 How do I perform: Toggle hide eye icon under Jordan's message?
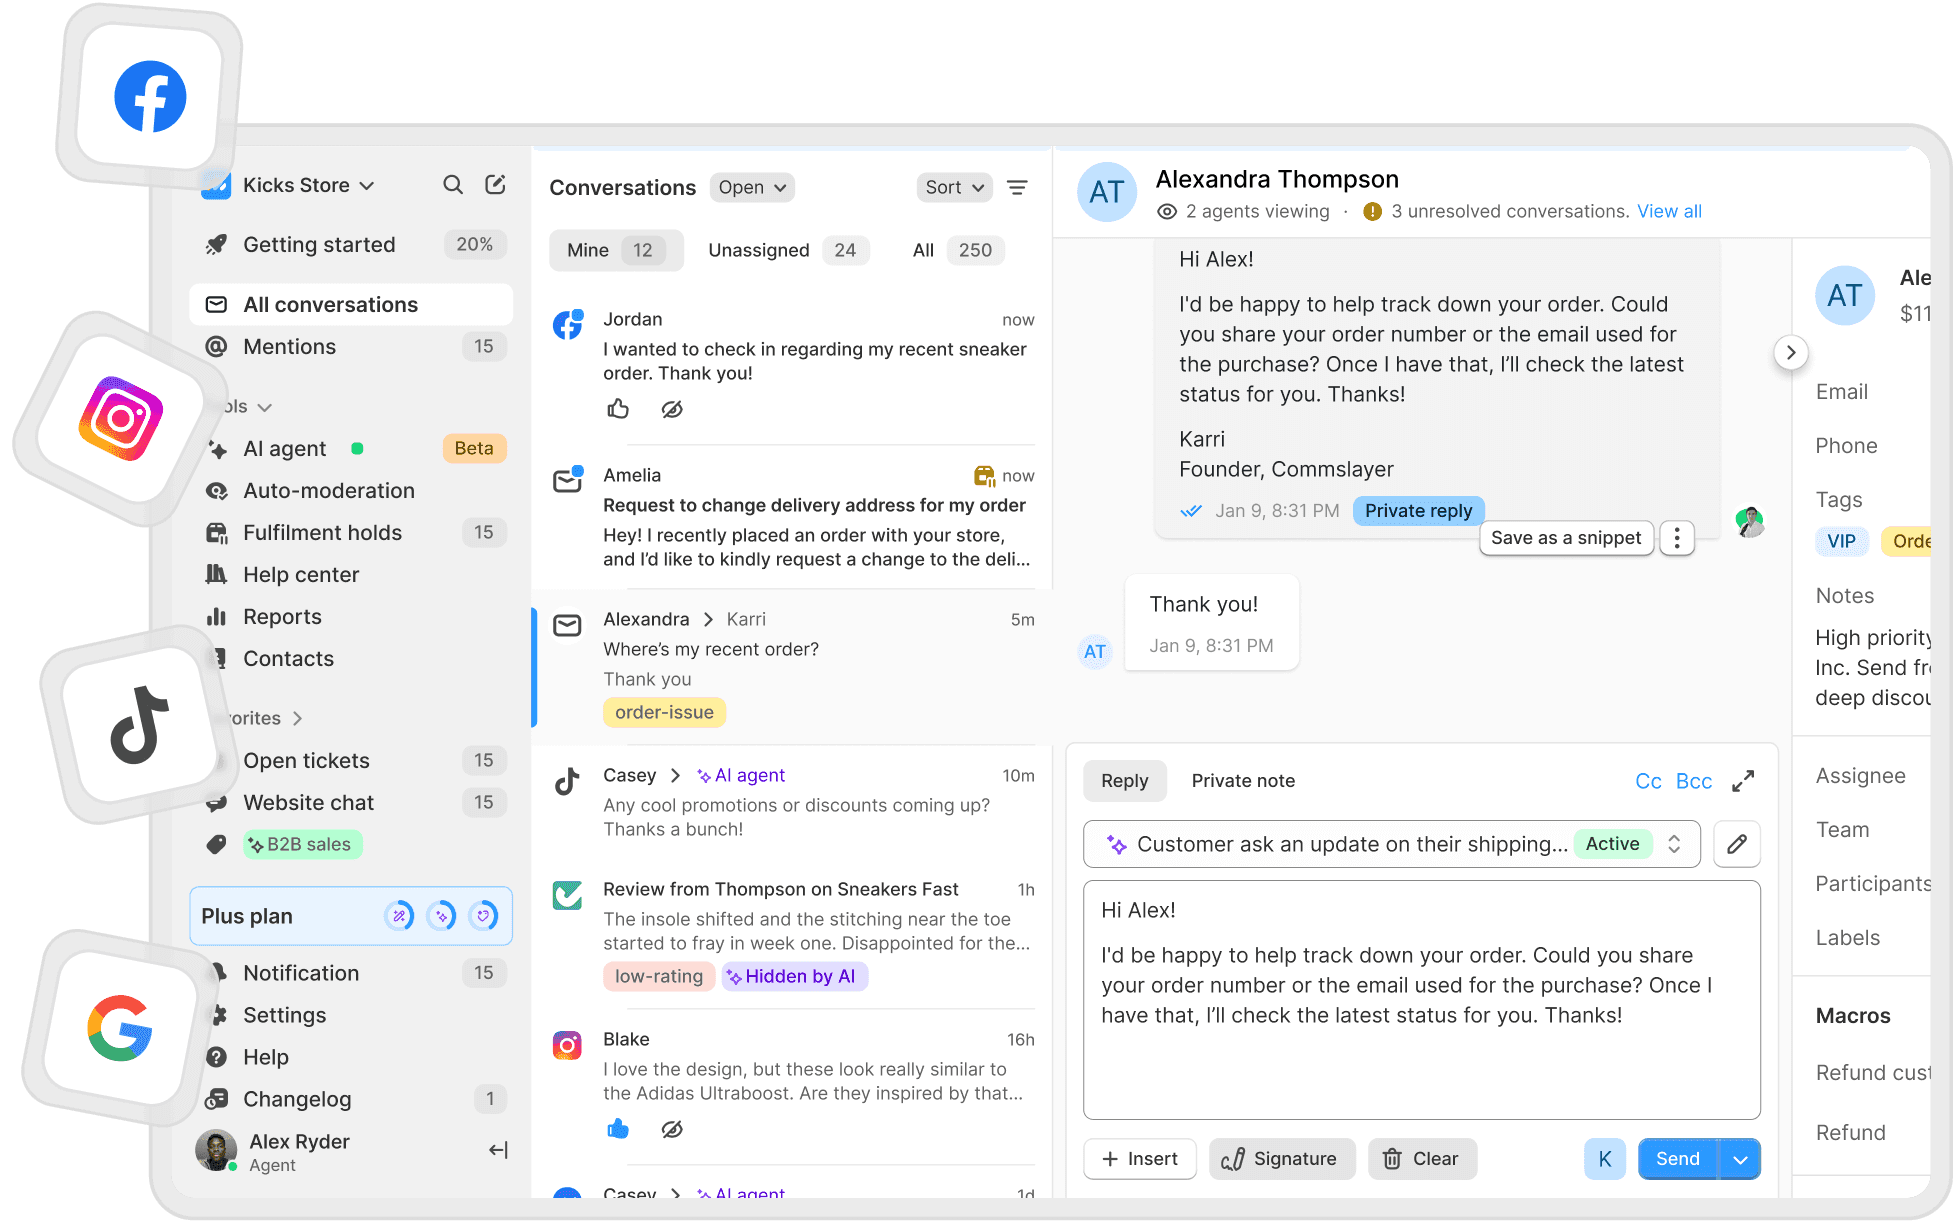tap(672, 409)
